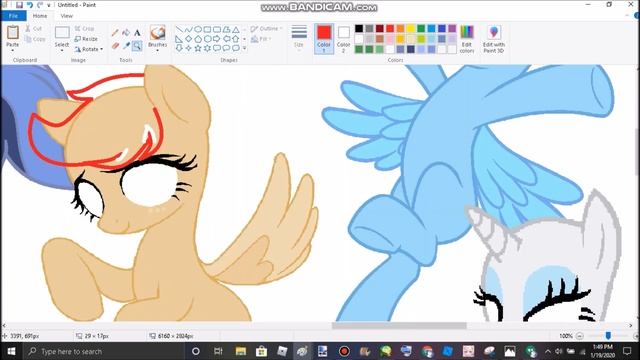This screenshot has height=360, width=640.
Task: Choose the Diamond shape
Action: [x=189, y=39]
